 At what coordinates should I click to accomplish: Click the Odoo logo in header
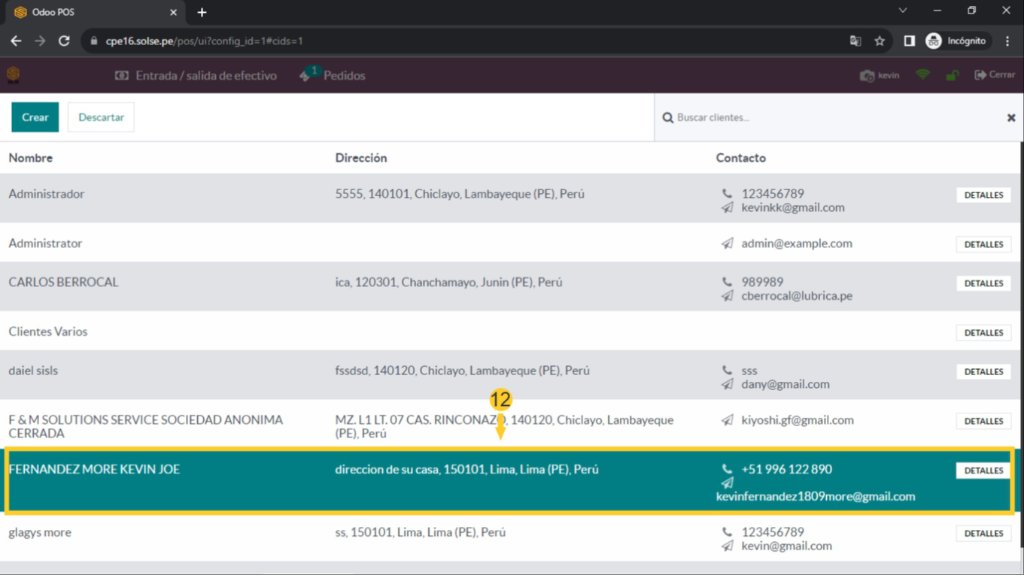(13, 75)
